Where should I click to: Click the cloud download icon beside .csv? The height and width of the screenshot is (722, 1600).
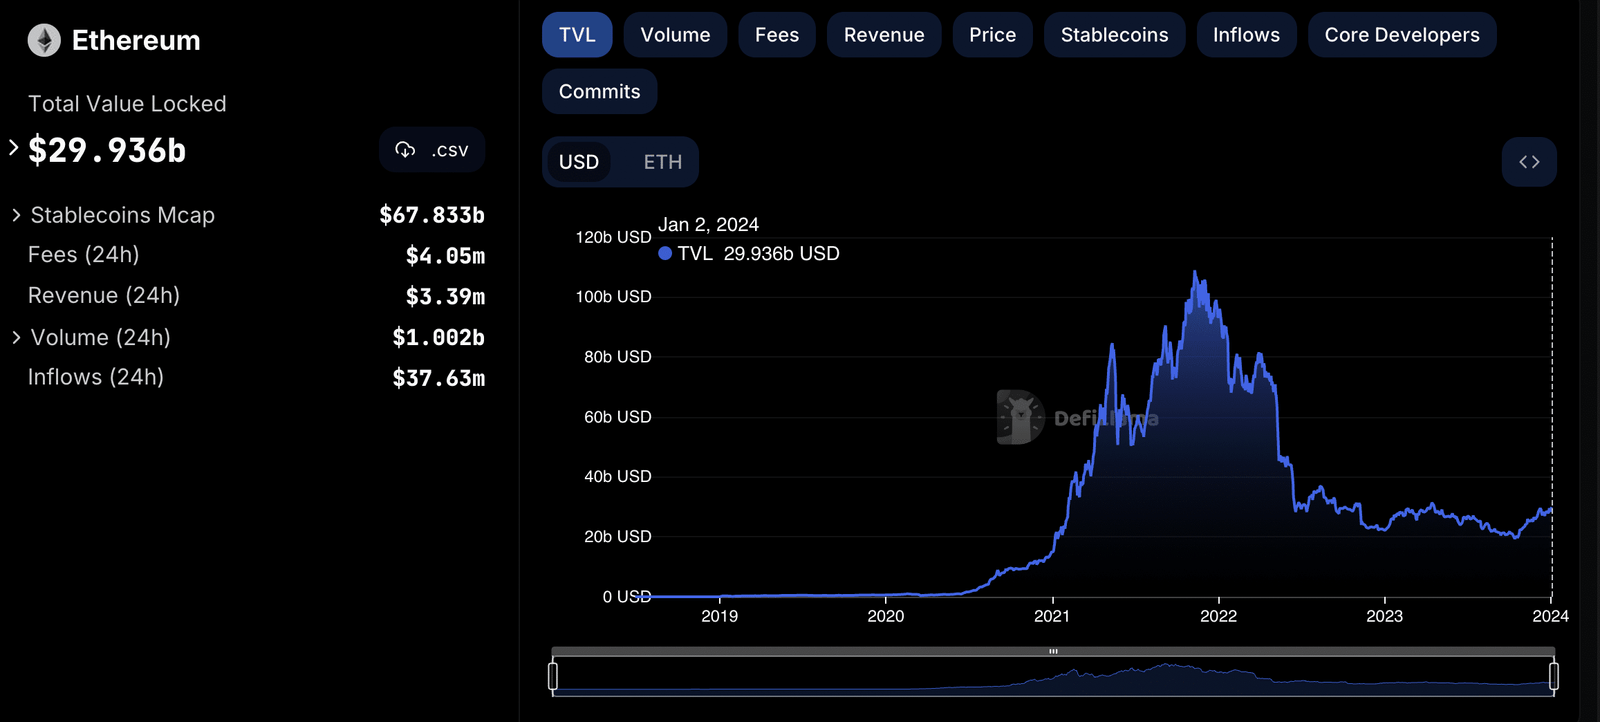(405, 150)
